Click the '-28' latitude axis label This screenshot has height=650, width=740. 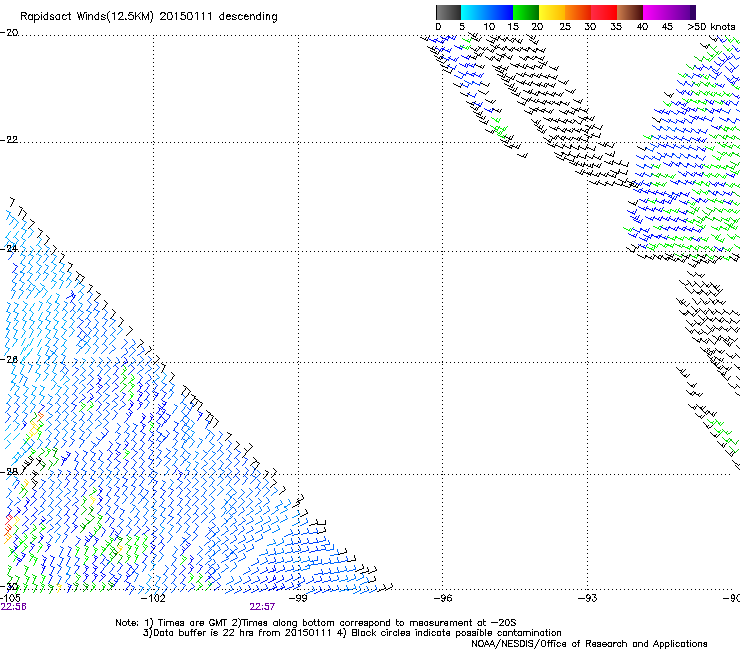tap(9, 471)
